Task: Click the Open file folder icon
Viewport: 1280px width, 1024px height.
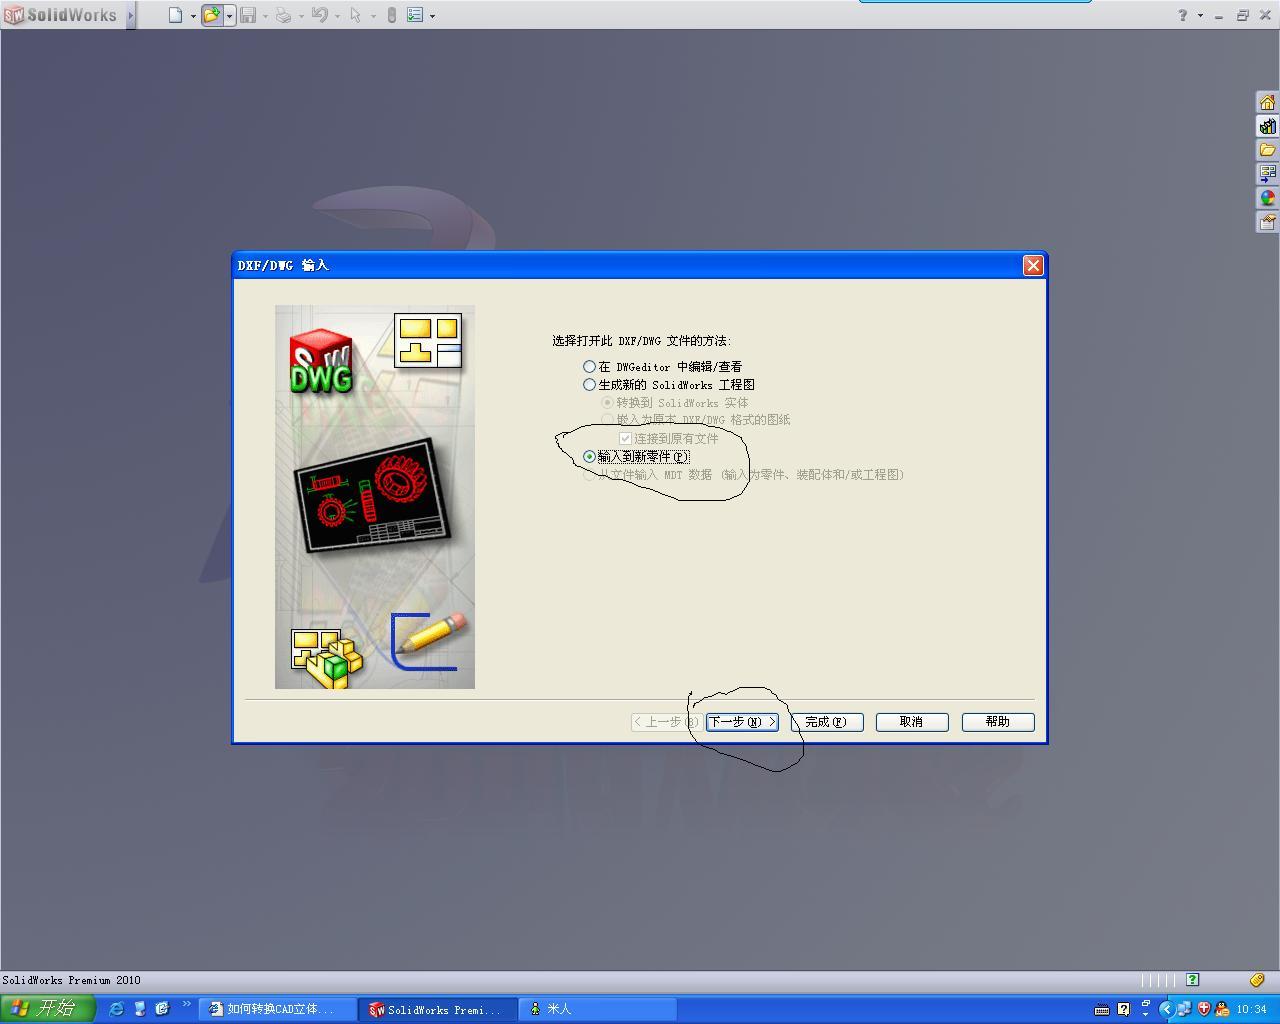Action: coord(212,15)
